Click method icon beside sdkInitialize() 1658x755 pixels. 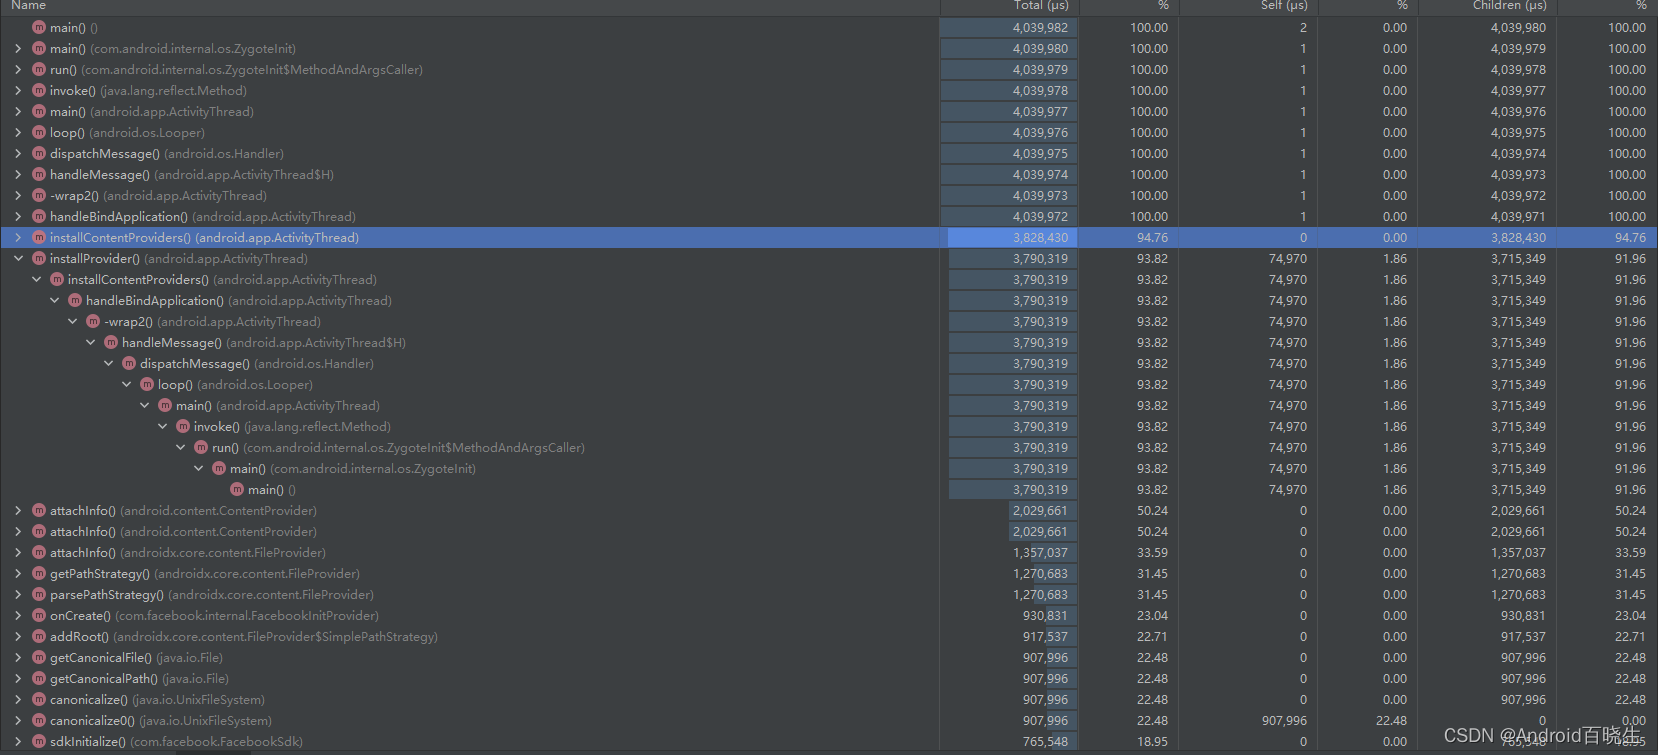39,741
